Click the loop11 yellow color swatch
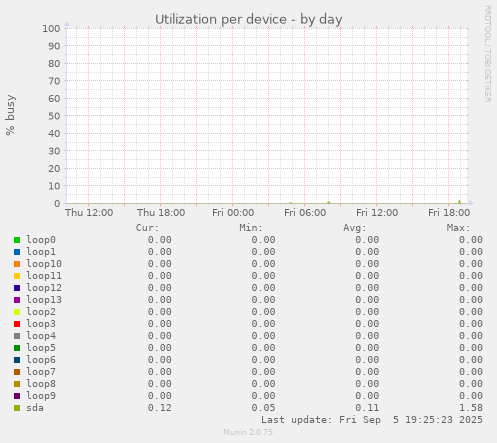This screenshot has height=443, width=497. coord(17,276)
